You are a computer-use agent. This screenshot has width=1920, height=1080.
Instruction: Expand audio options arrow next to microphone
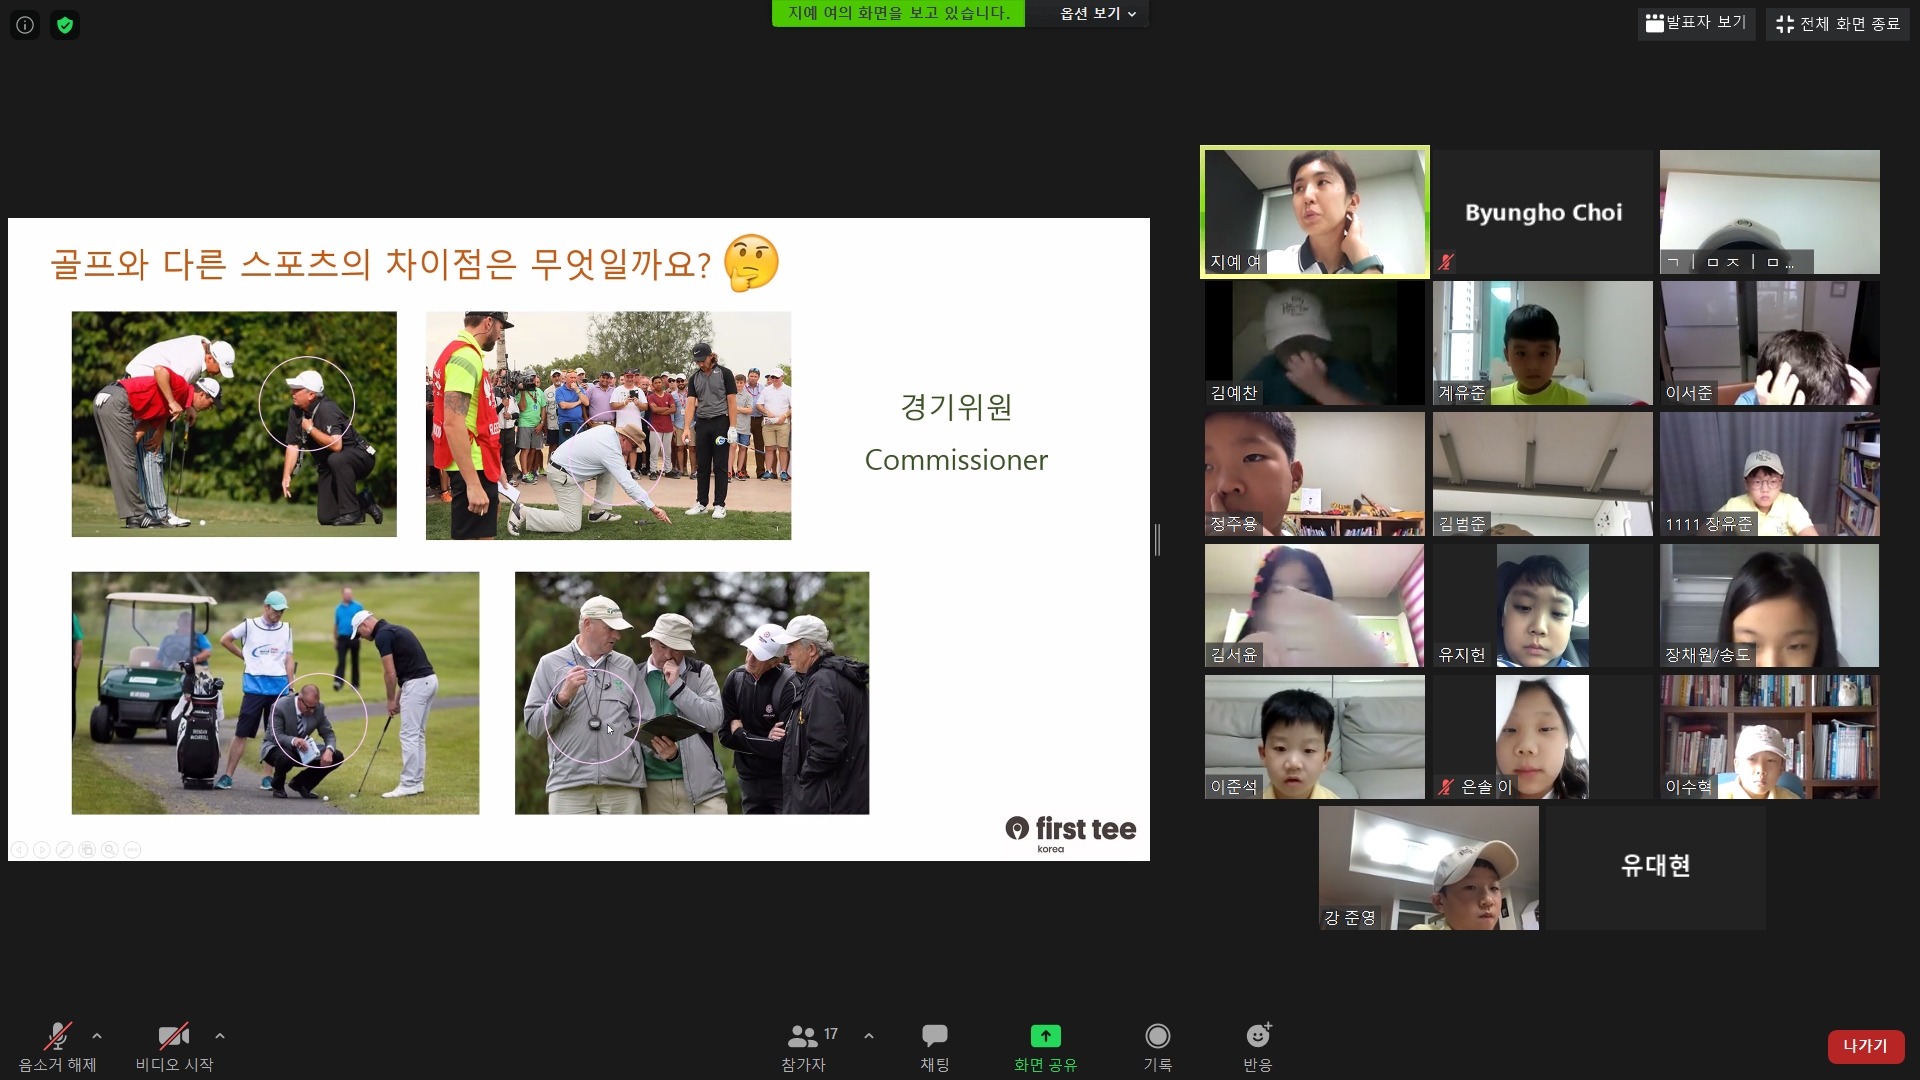pos(97,1036)
